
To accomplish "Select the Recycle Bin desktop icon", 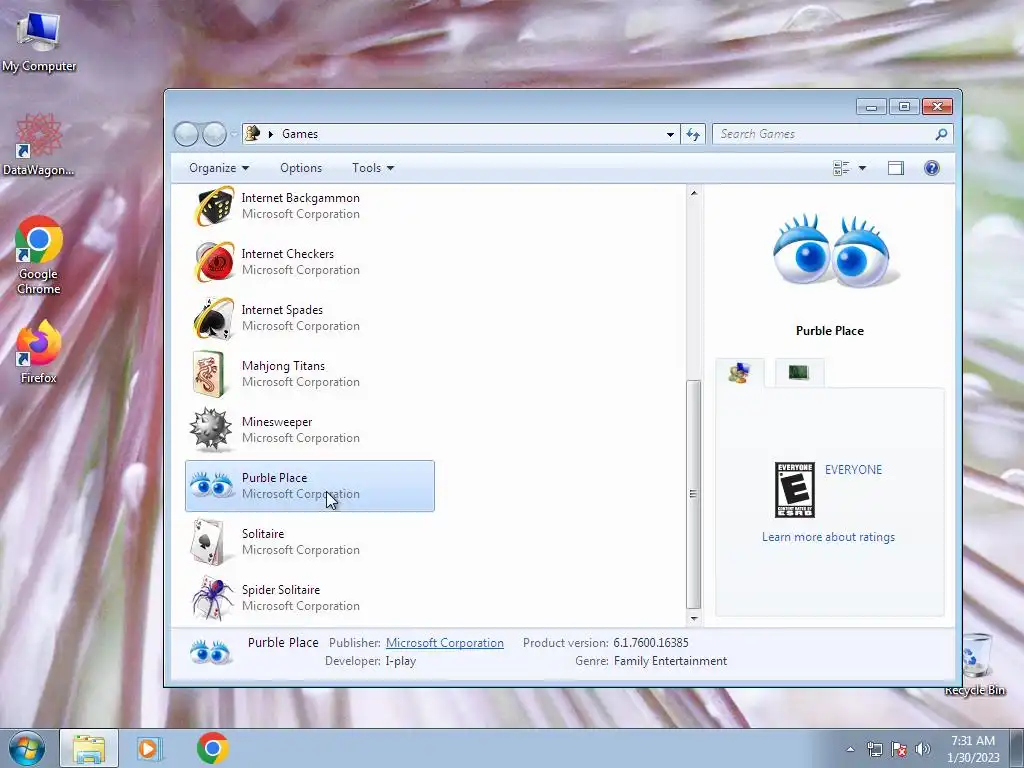I will click(x=976, y=665).
